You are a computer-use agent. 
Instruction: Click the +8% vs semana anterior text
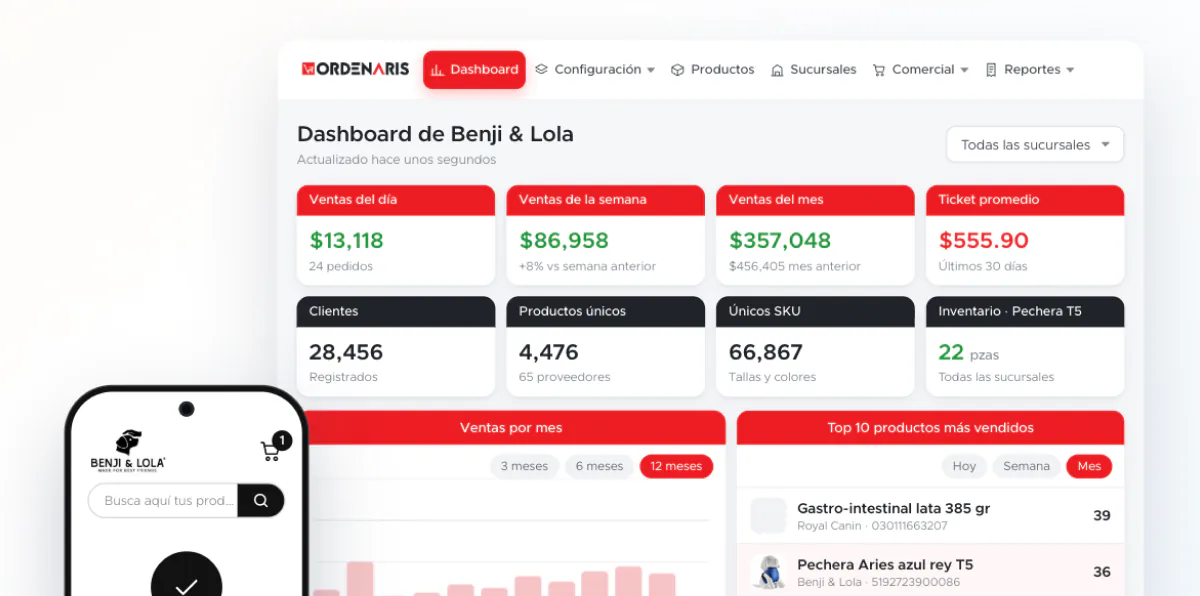[588, 266]
